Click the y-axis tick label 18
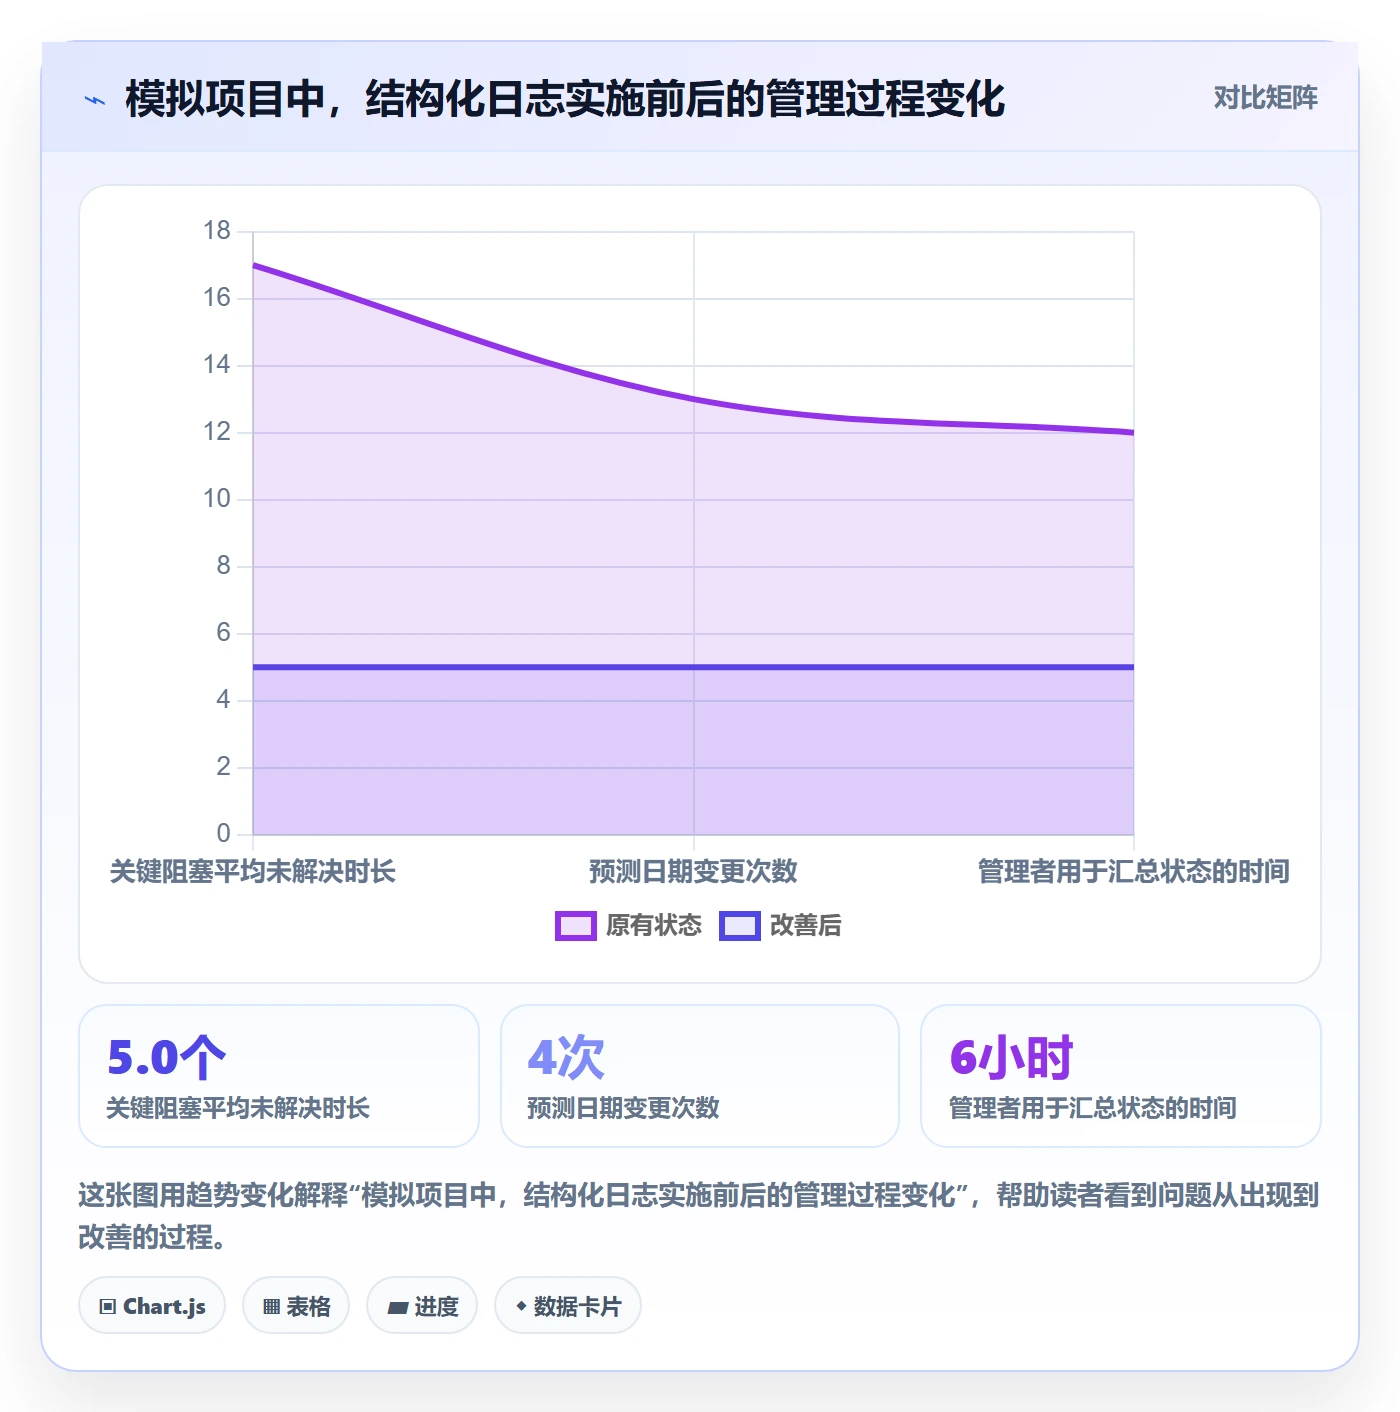Screen dimensions: 1400x1412 (217, 231)
